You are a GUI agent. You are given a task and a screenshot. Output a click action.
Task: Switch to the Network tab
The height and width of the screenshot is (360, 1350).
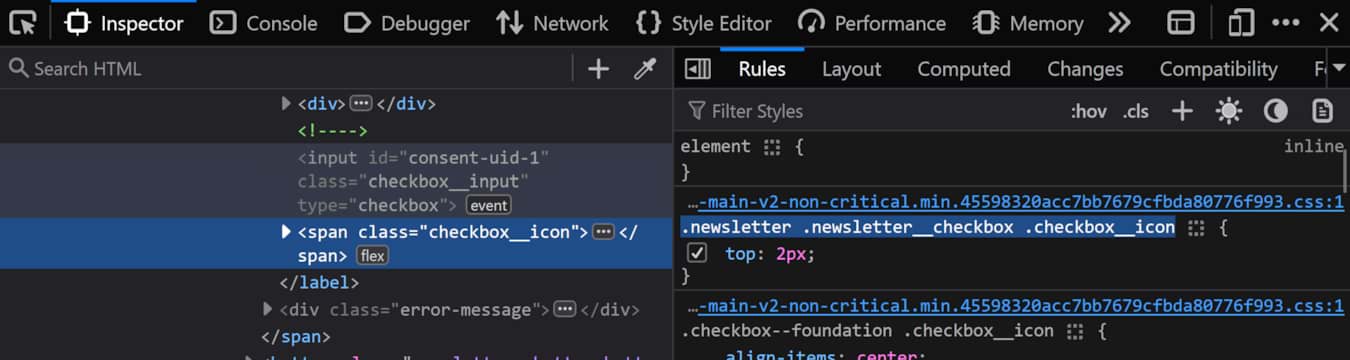pos(552,23)
